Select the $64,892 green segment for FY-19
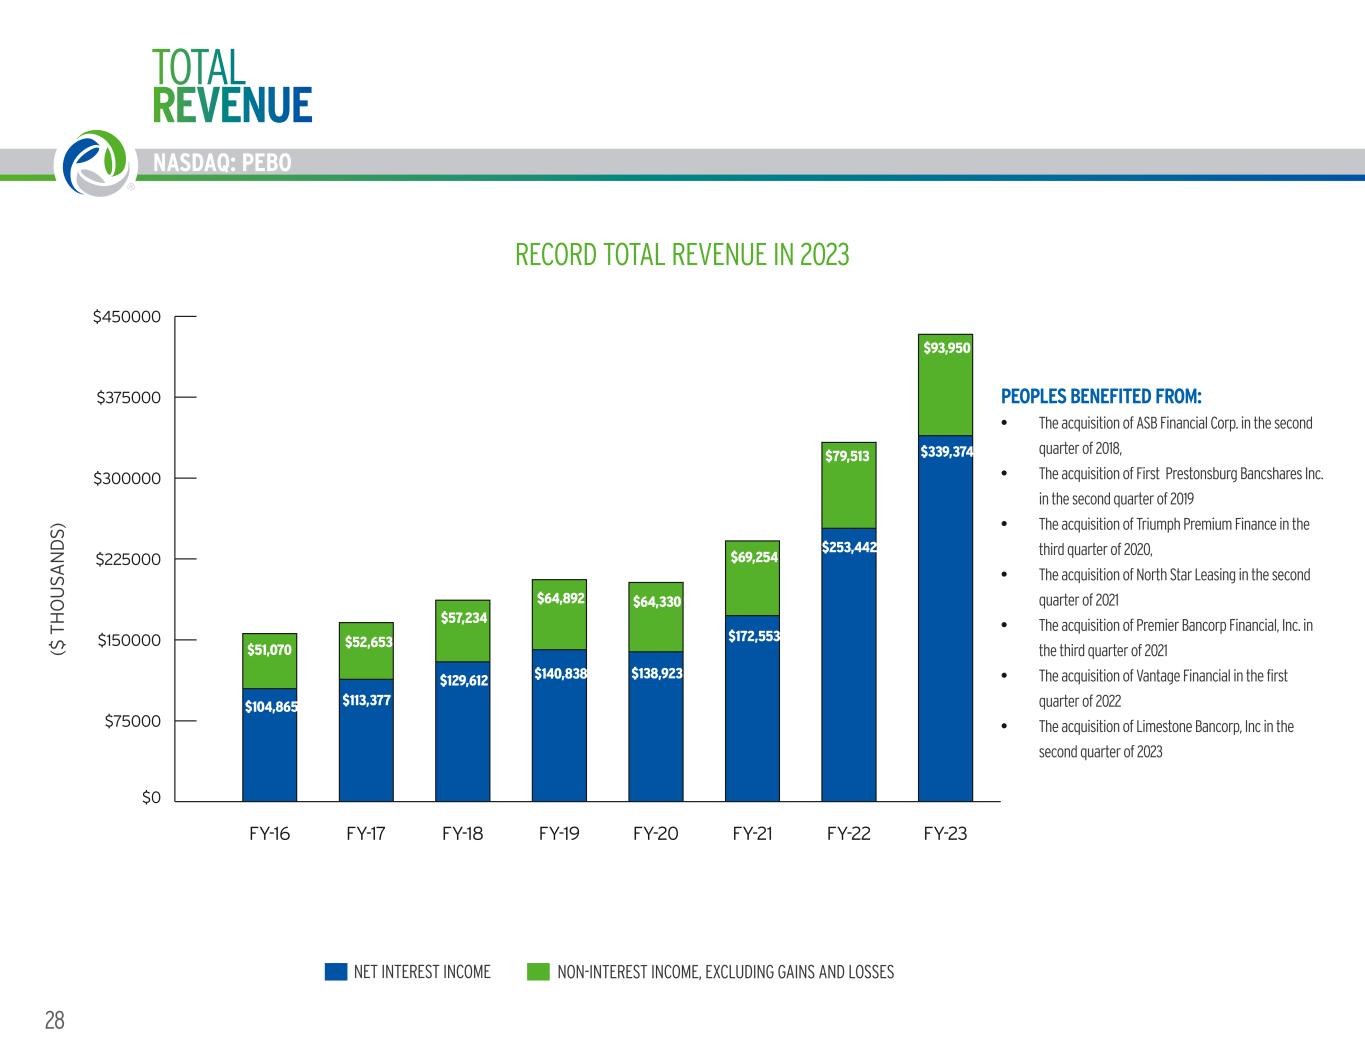Viewport: 1365px width, 1062px height. (x=559, y=614)
